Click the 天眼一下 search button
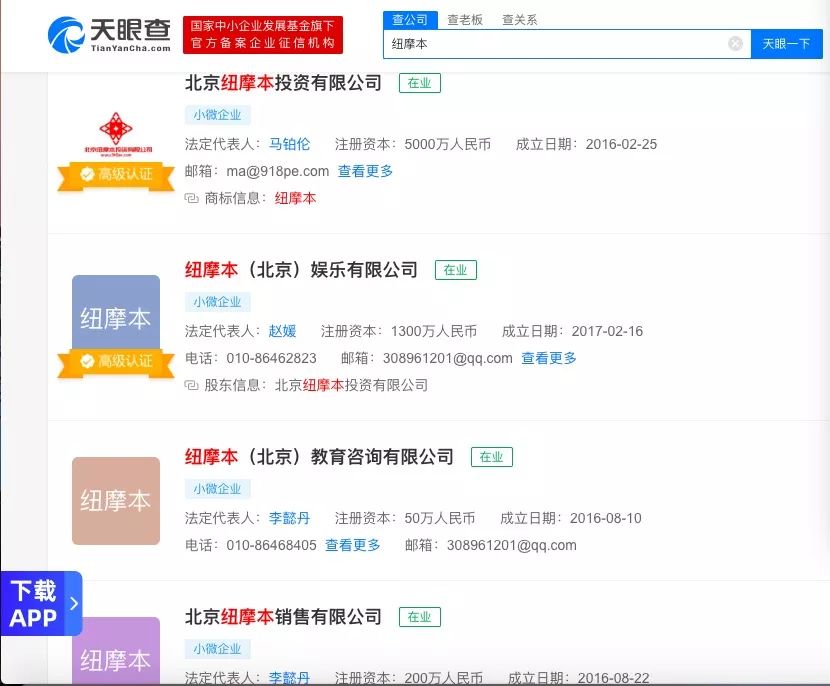This screenshot has height=686, width=830. point(789,44)
